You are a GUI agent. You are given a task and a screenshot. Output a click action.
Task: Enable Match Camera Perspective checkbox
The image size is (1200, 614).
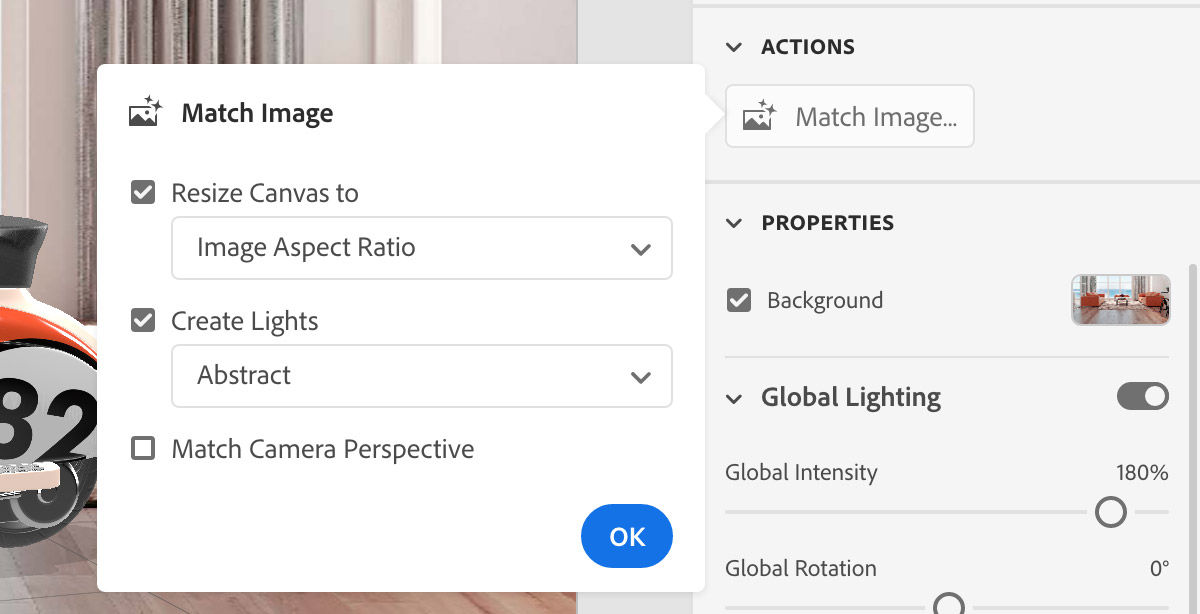[x=144, y=449]
